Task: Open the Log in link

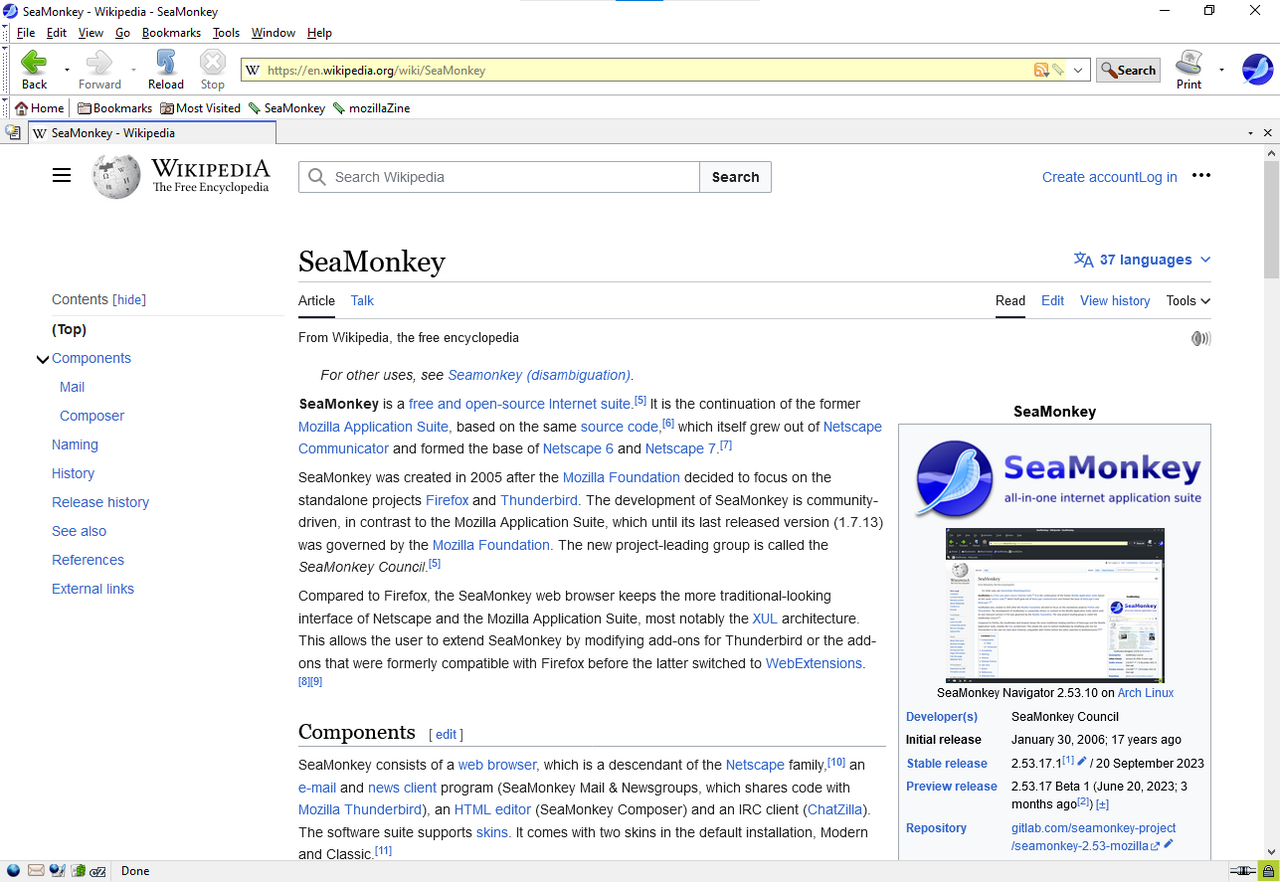Action: [x=1157, y=177]
